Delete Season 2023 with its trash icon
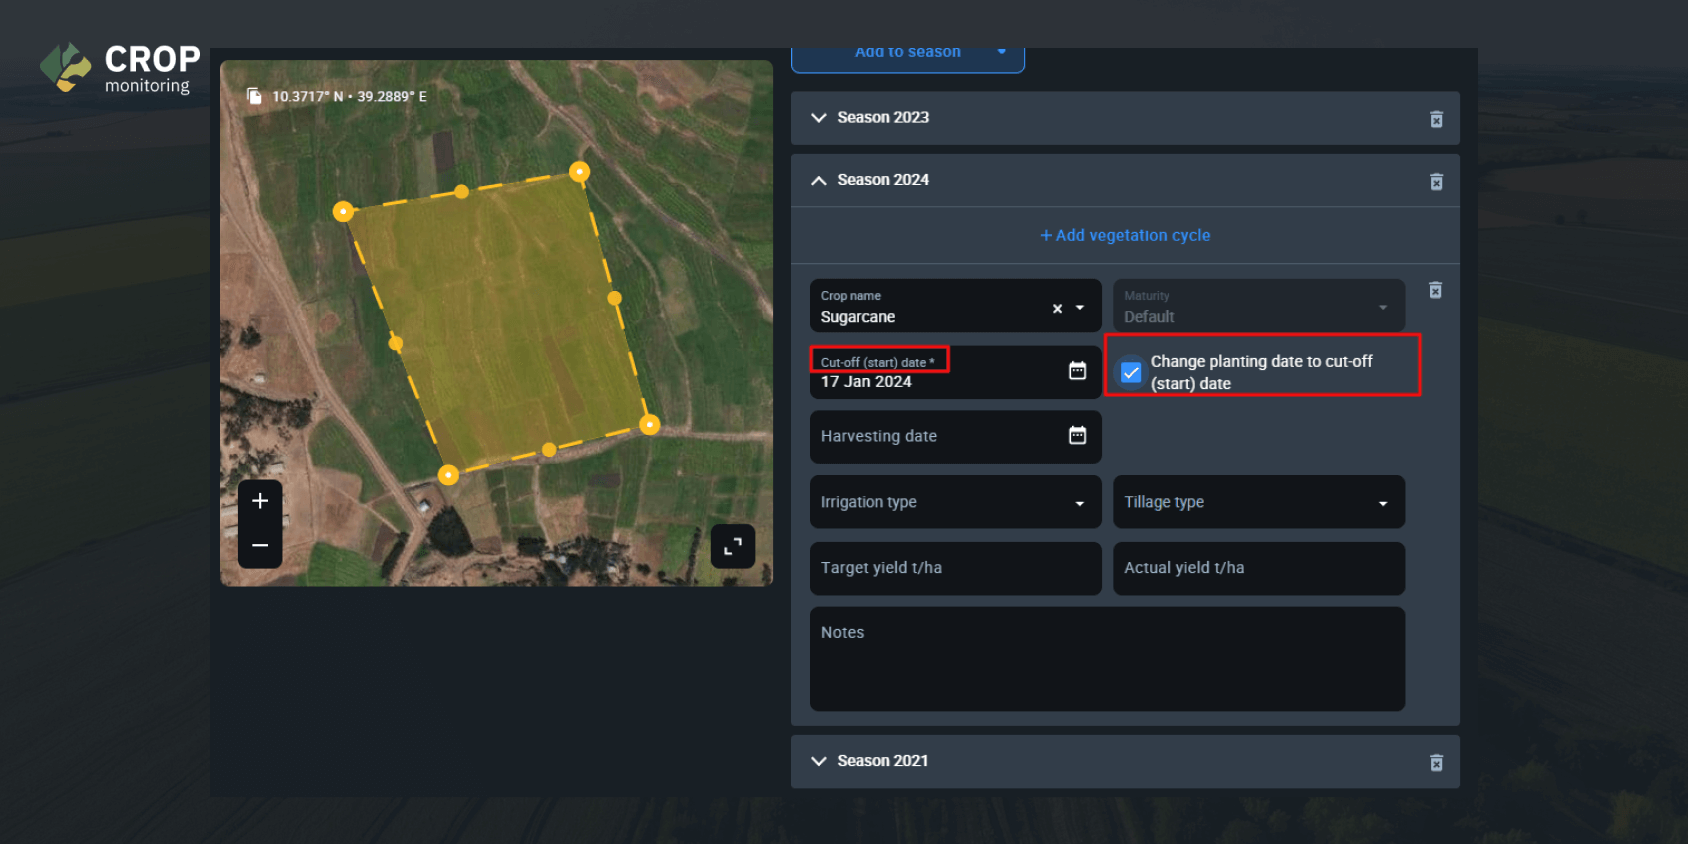 tap(1436, 119)
